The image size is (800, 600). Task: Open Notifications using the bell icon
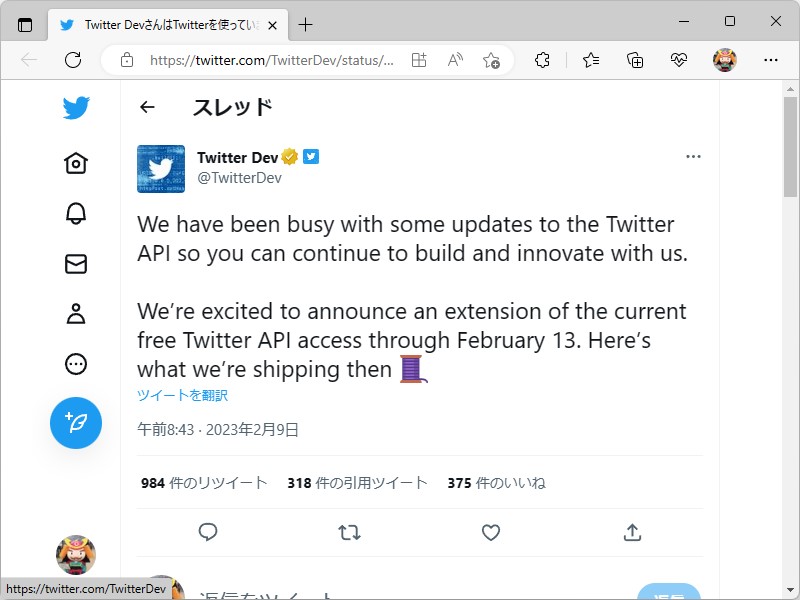pyautogui.click(x=75, y=213)
